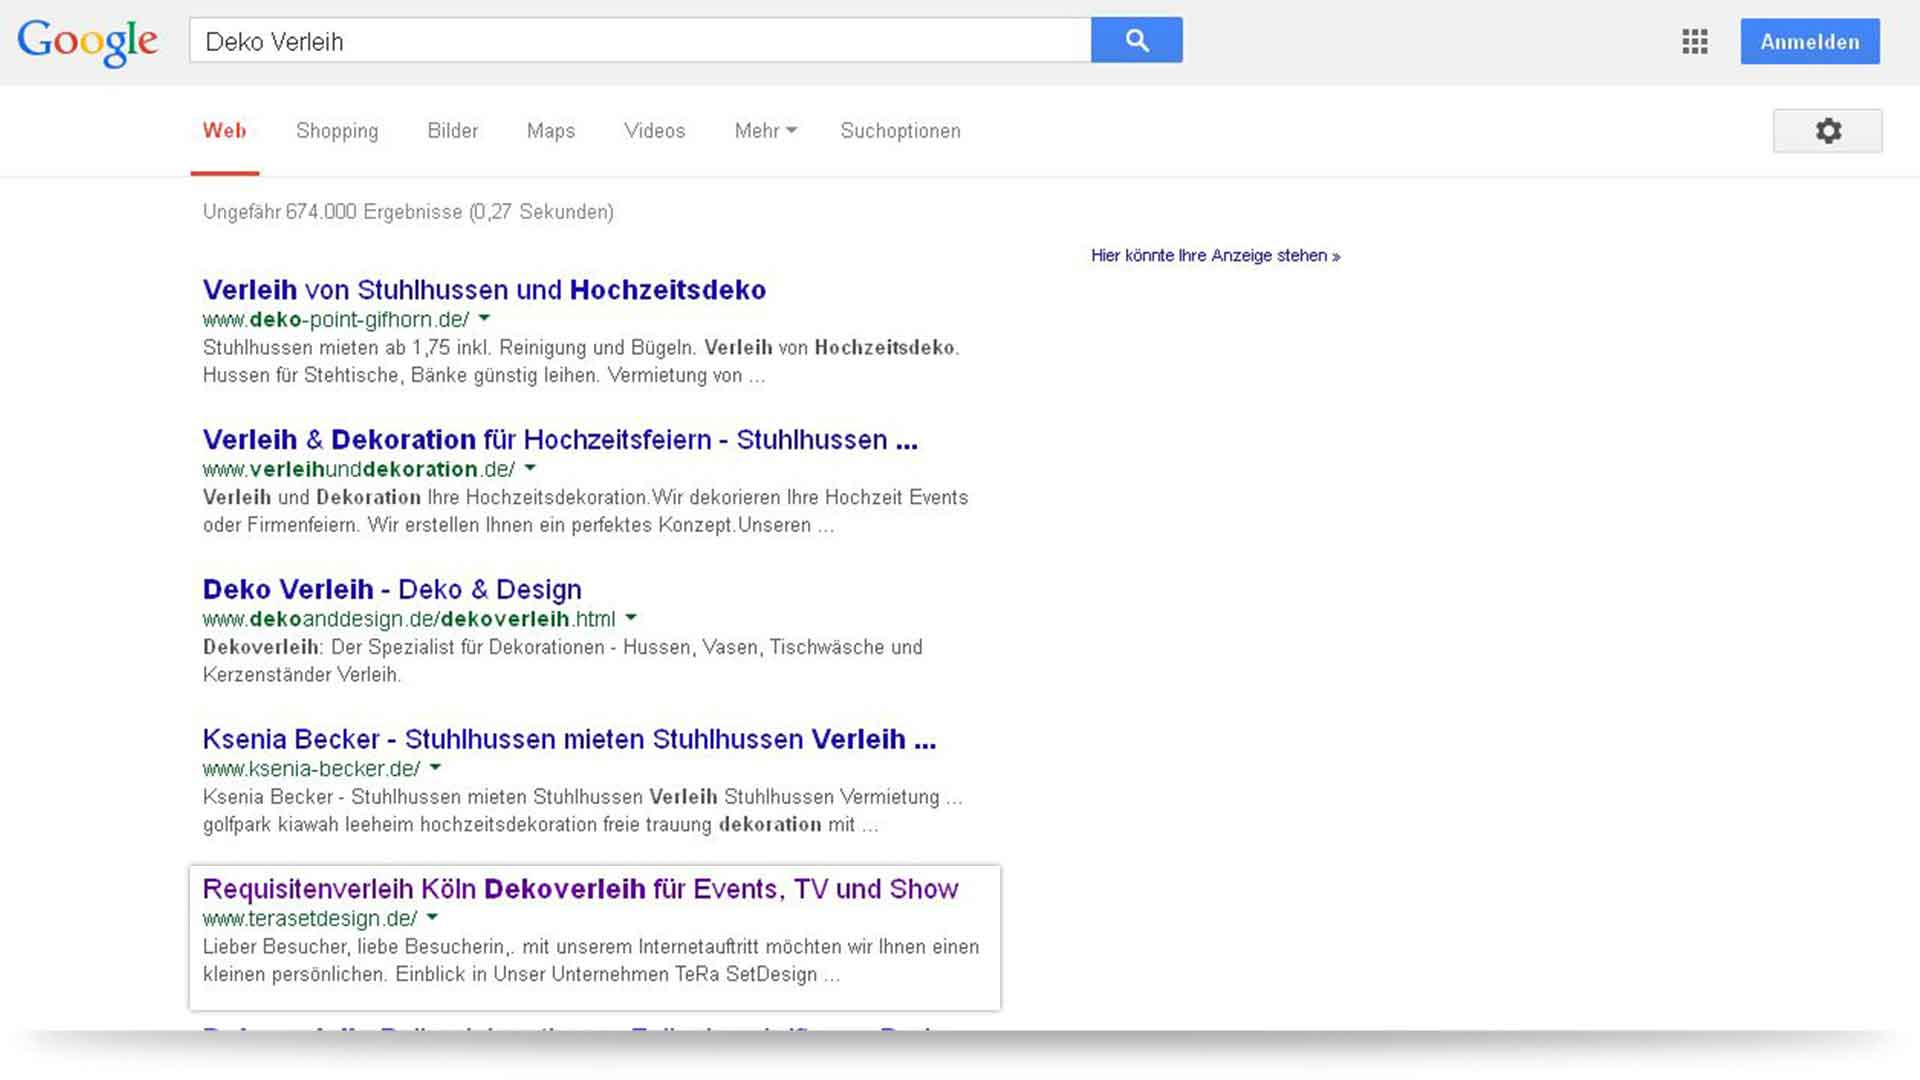Viewport: 1920px width, 1080px height.
Task: Click in the search field containing Deko Verleih
Action: coord(640,40)
